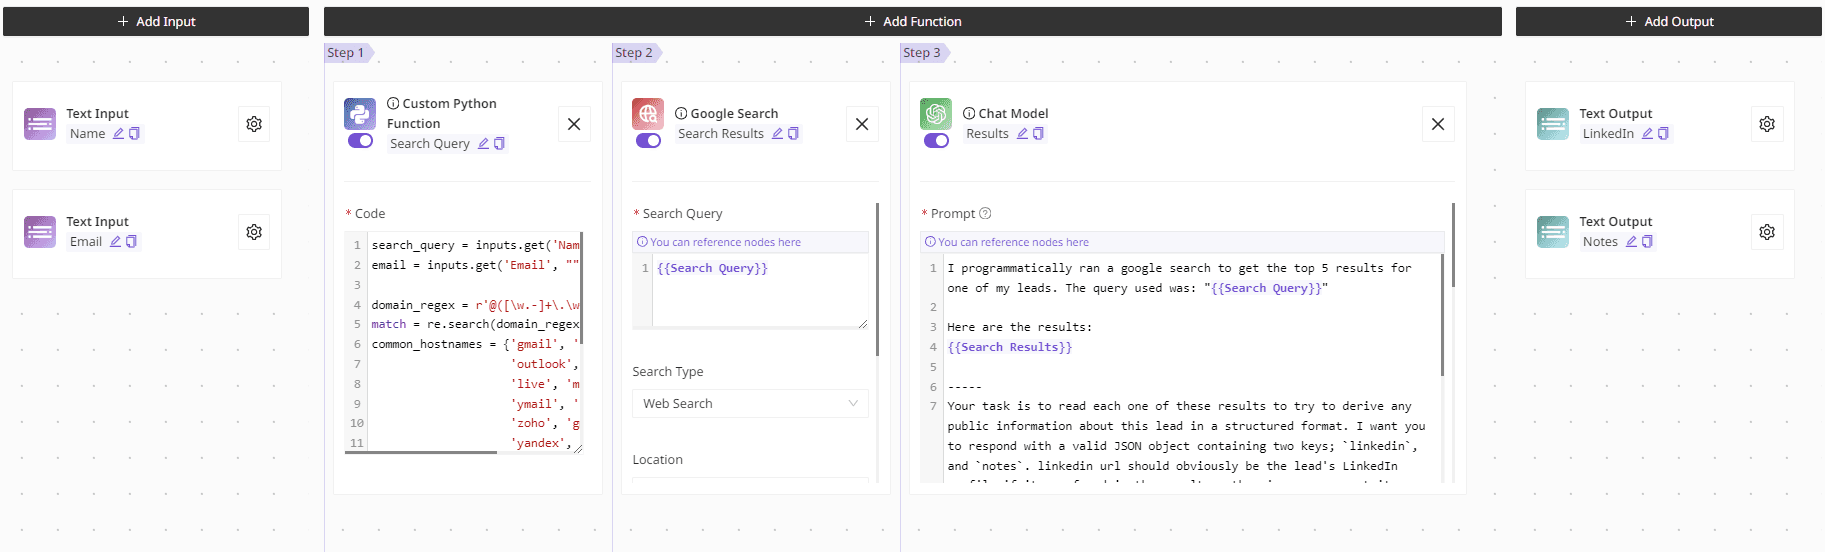This screenshot has height=552, width=1825.
Task: Click the code editor horizontal scrollbar
Action: (x=421, y=452)
